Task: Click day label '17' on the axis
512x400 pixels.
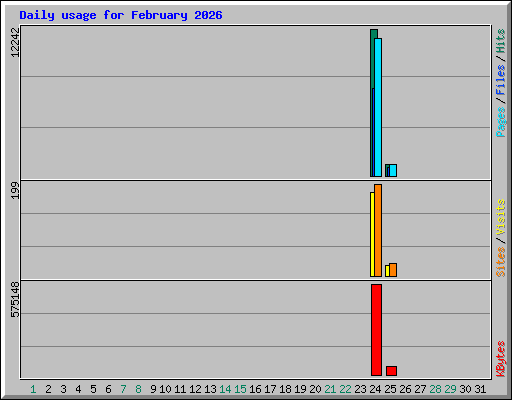Action: click(x=270, y=389)
